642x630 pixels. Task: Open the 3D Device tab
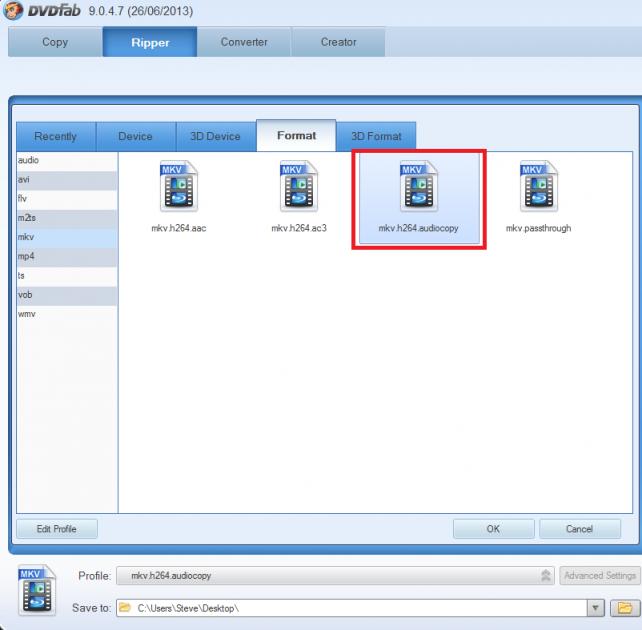215,136
